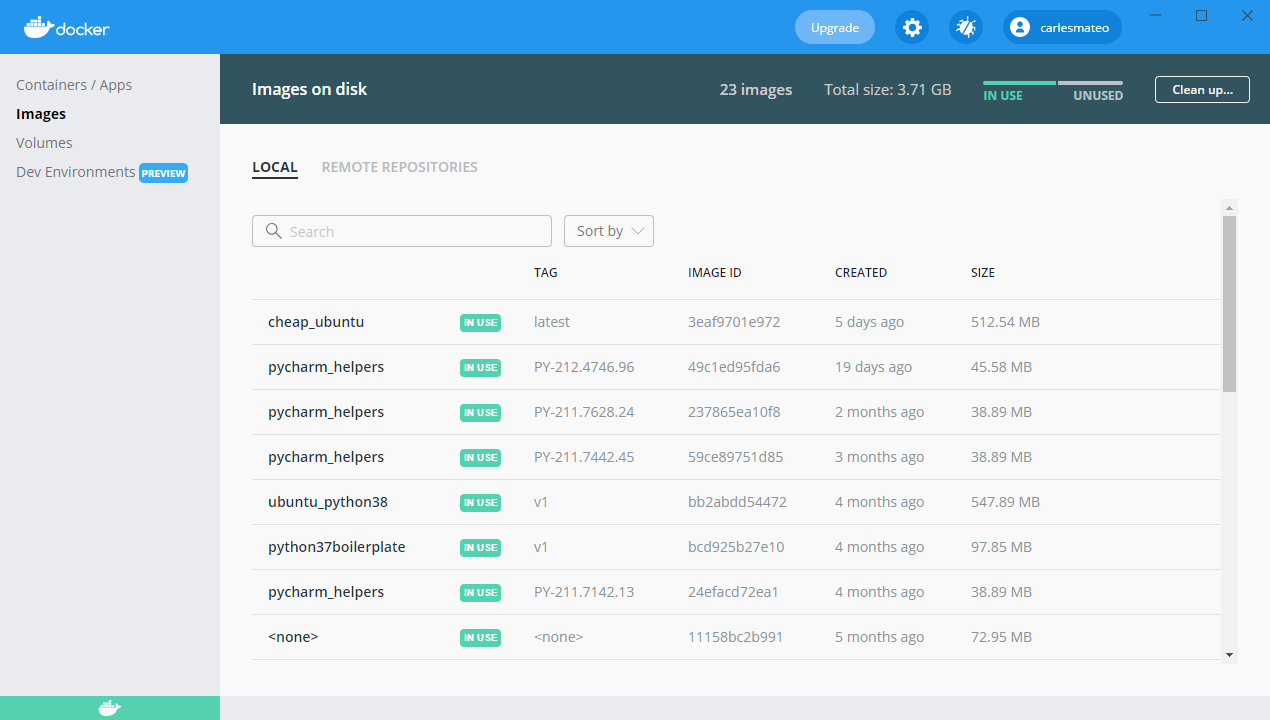Switch to REMOTE REPOSITORIES tab
Viewport: 1270px width, 720px height.
click(399, 167)
